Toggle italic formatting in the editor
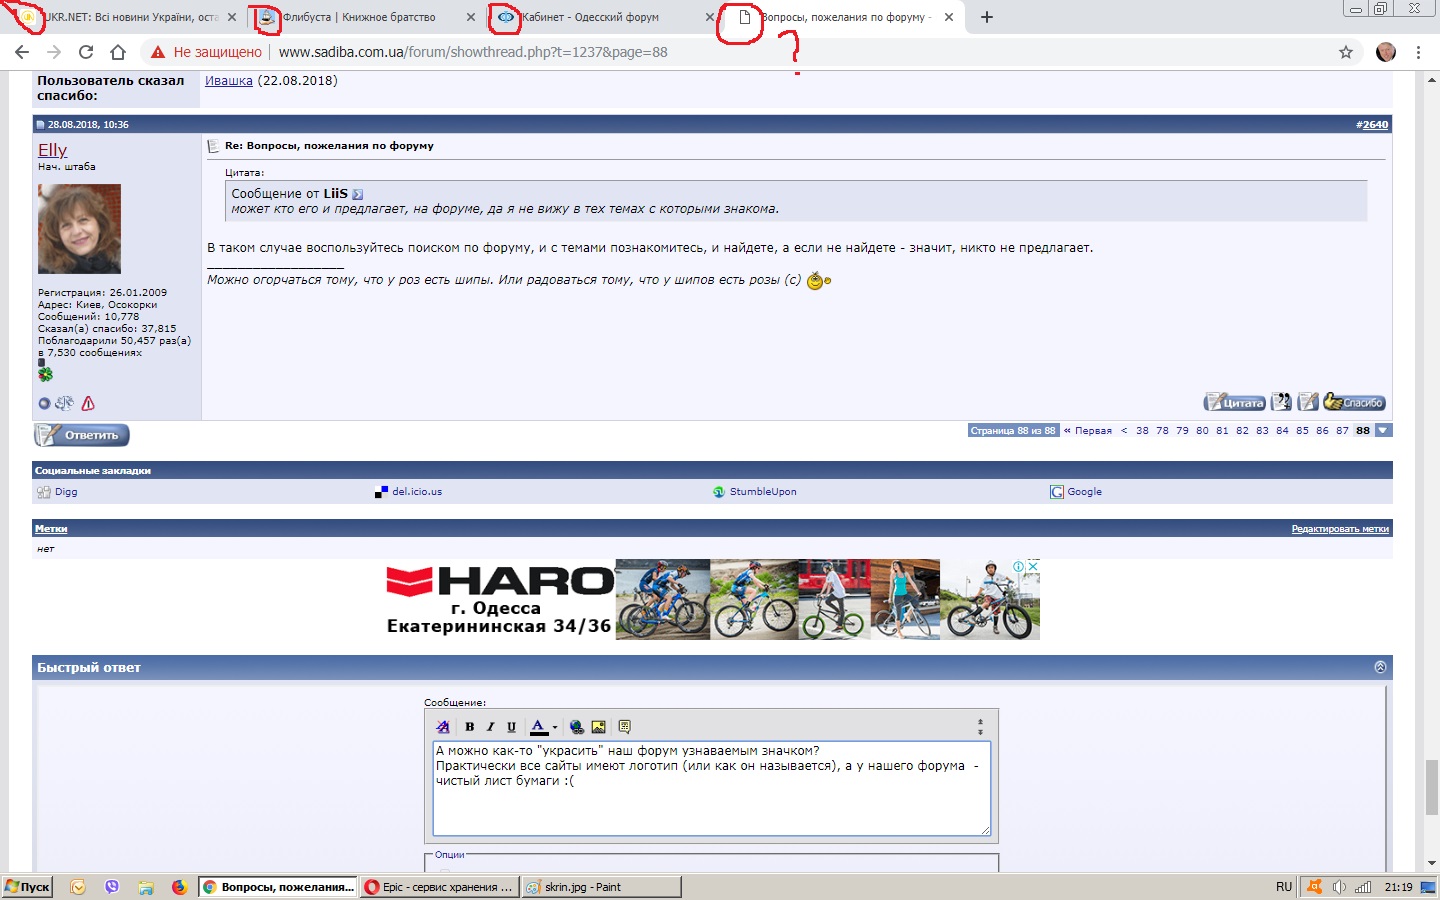Viewport: 1440px width, 900px height. pyautogui.click(x=490, y=727)
